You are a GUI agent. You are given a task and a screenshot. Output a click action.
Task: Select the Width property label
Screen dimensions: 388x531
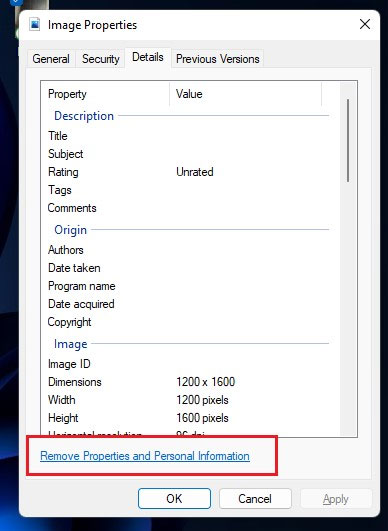(x=62, y=400)
